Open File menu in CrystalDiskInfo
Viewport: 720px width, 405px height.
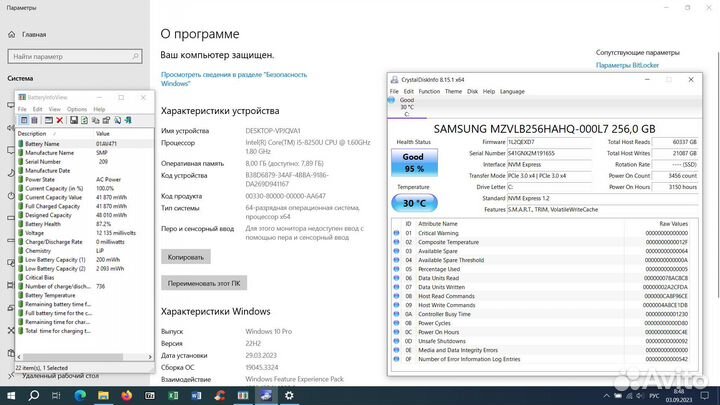pyautogui.click(x=394, y=91)
